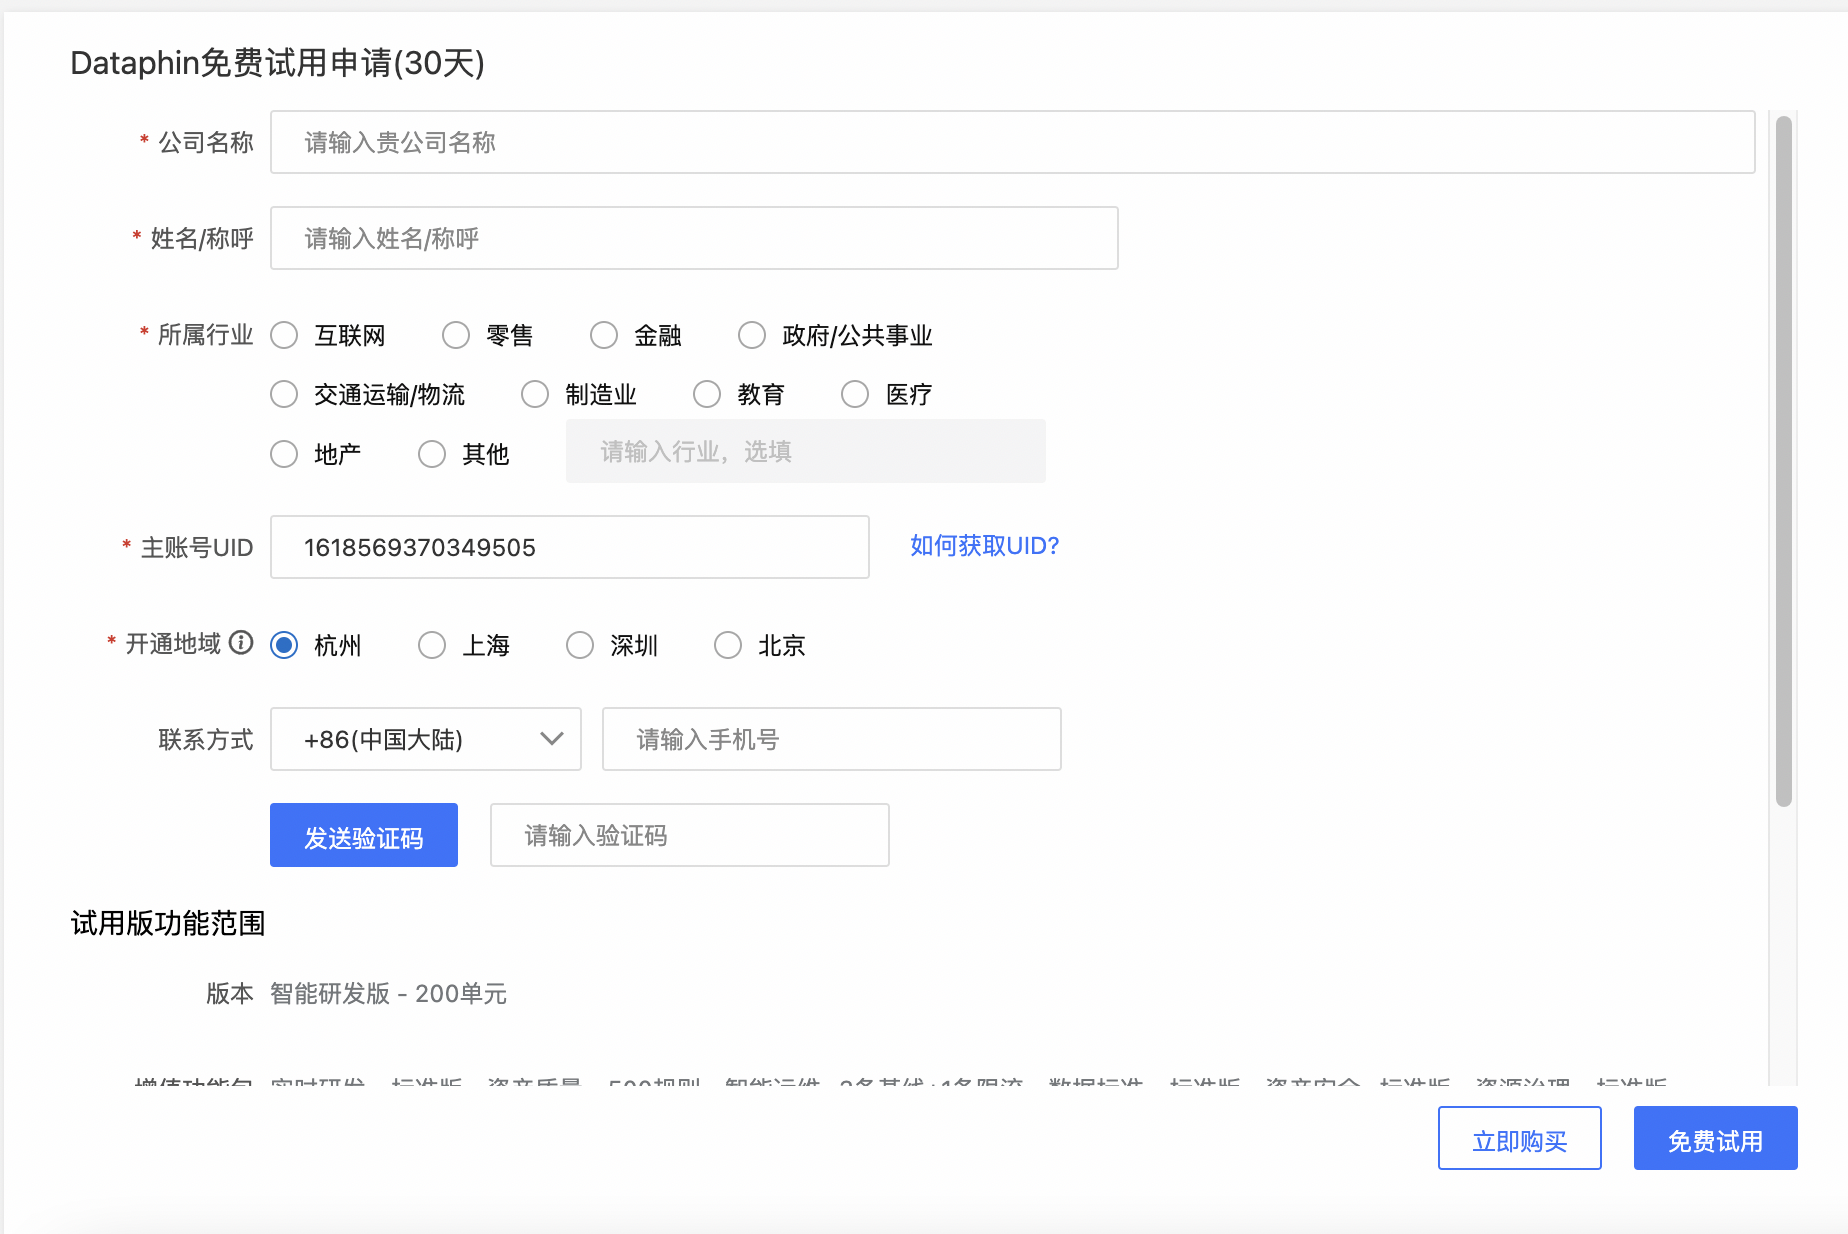1848x1234 pixels.
Task: Select the 互联网 industry option
Action: pos(284,335)
